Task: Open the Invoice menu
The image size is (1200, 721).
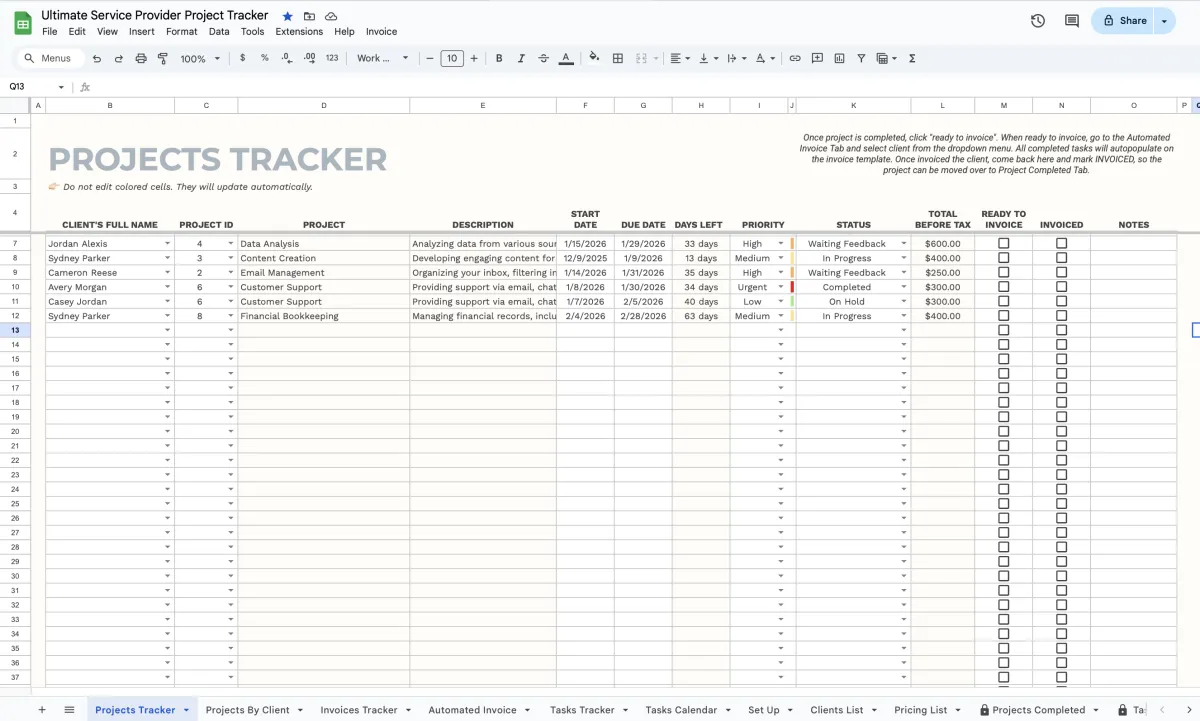Action: 381,32
